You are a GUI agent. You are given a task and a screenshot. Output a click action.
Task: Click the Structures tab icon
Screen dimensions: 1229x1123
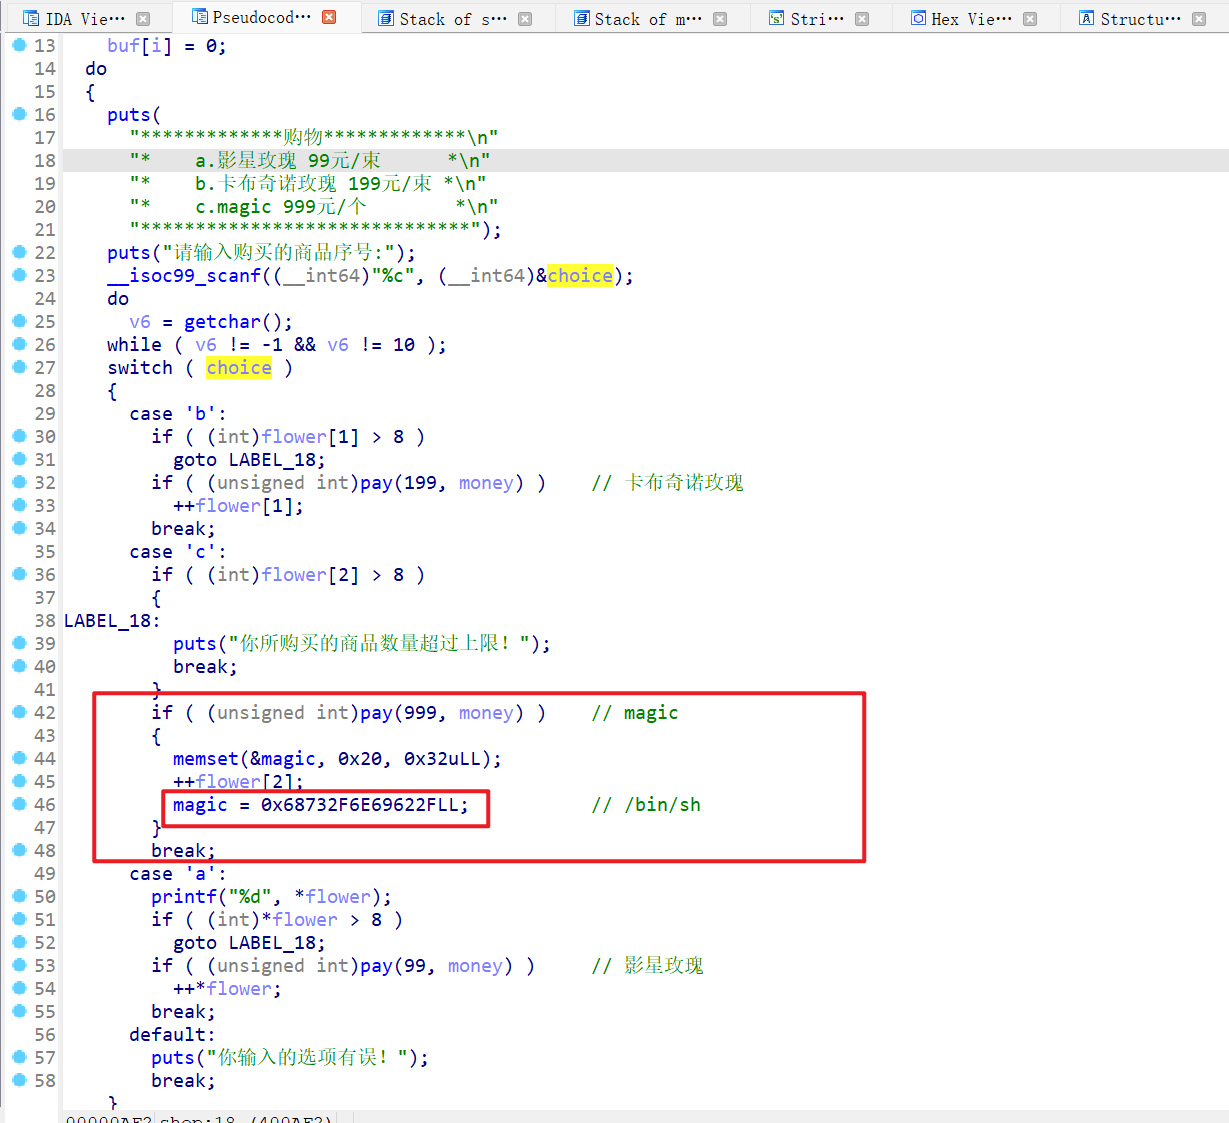click(1086, 19)
